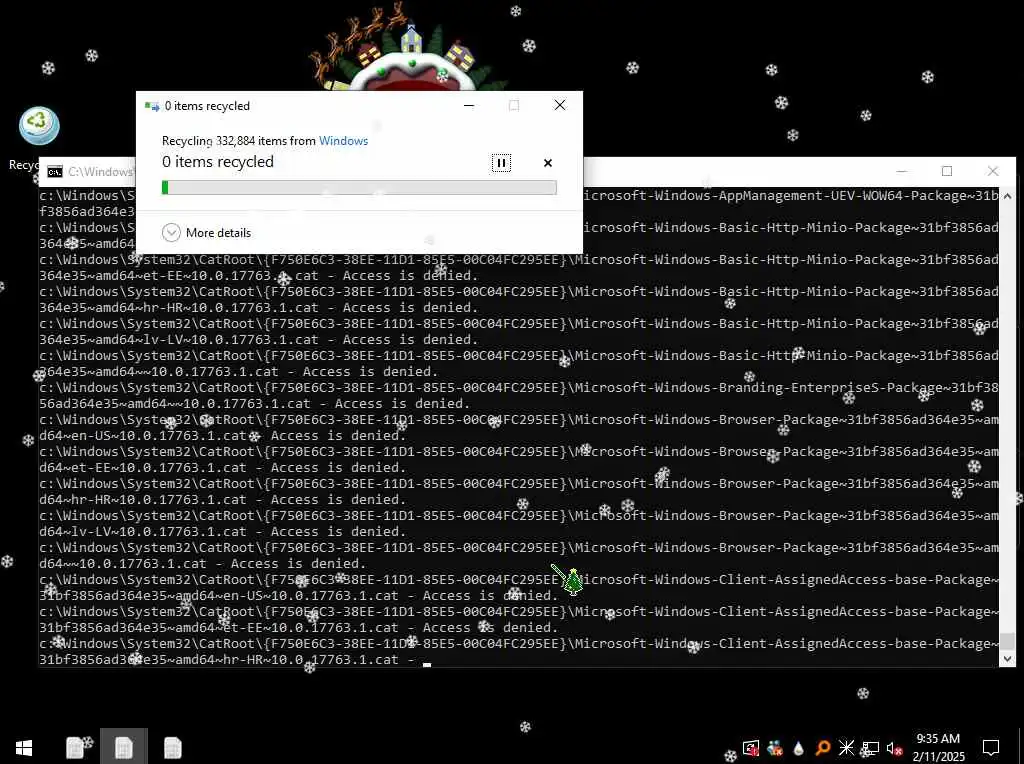This screenshot has width=1024, height=764.
Task: Minimize the 0 items recycled dialog
Action: point(469,105)
